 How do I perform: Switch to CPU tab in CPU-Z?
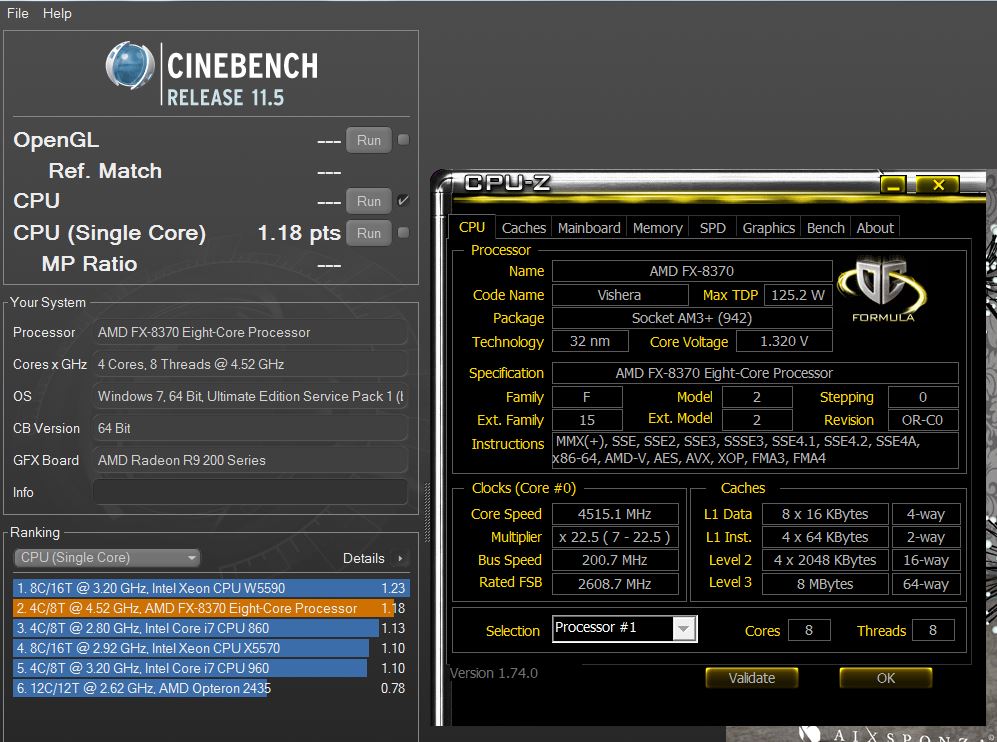click(x=472, y=228)
